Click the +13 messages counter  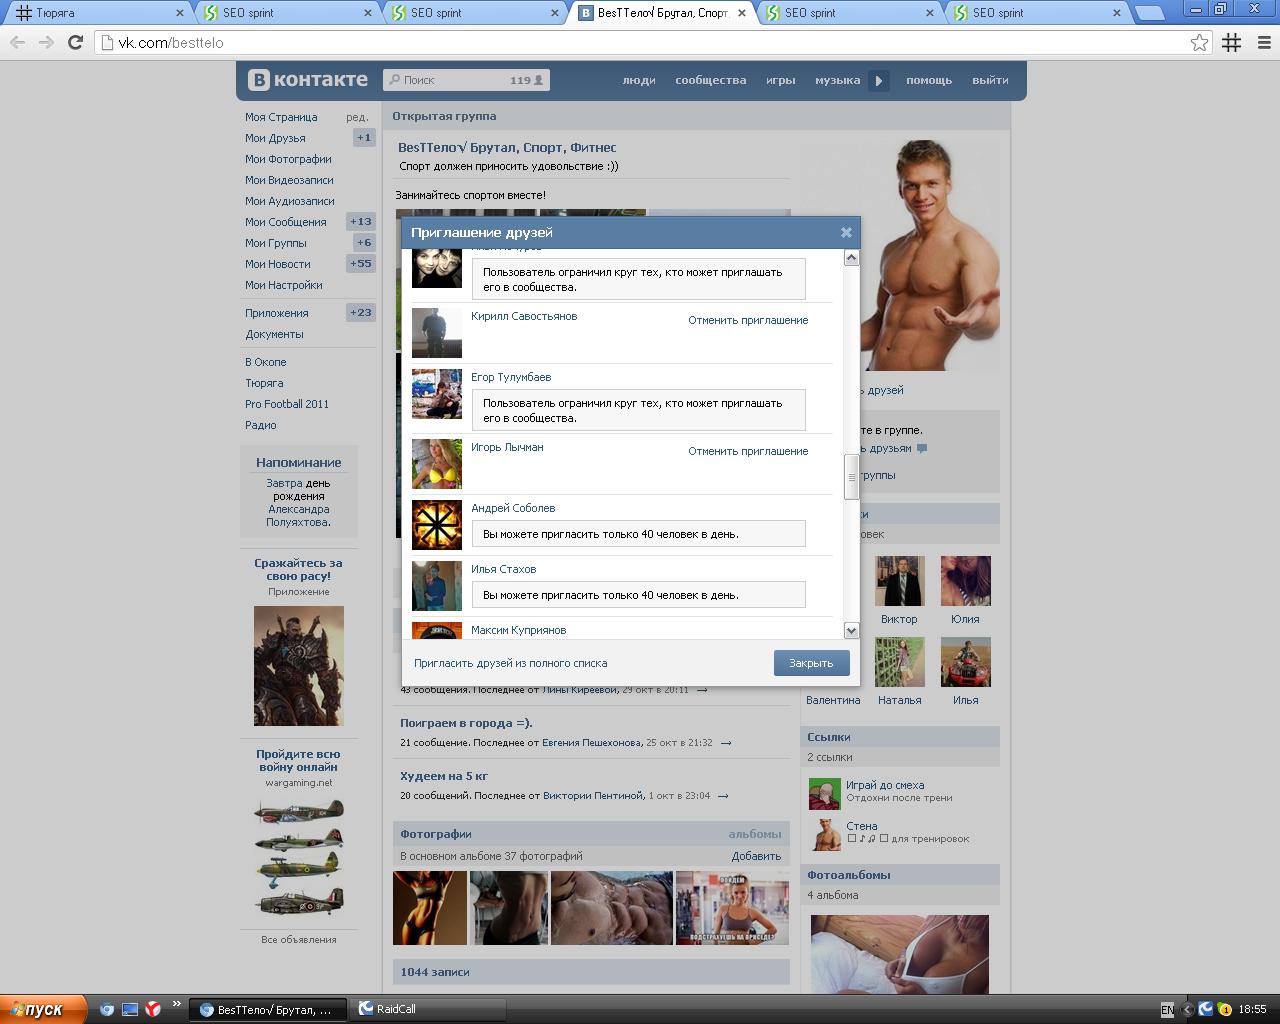360,222
